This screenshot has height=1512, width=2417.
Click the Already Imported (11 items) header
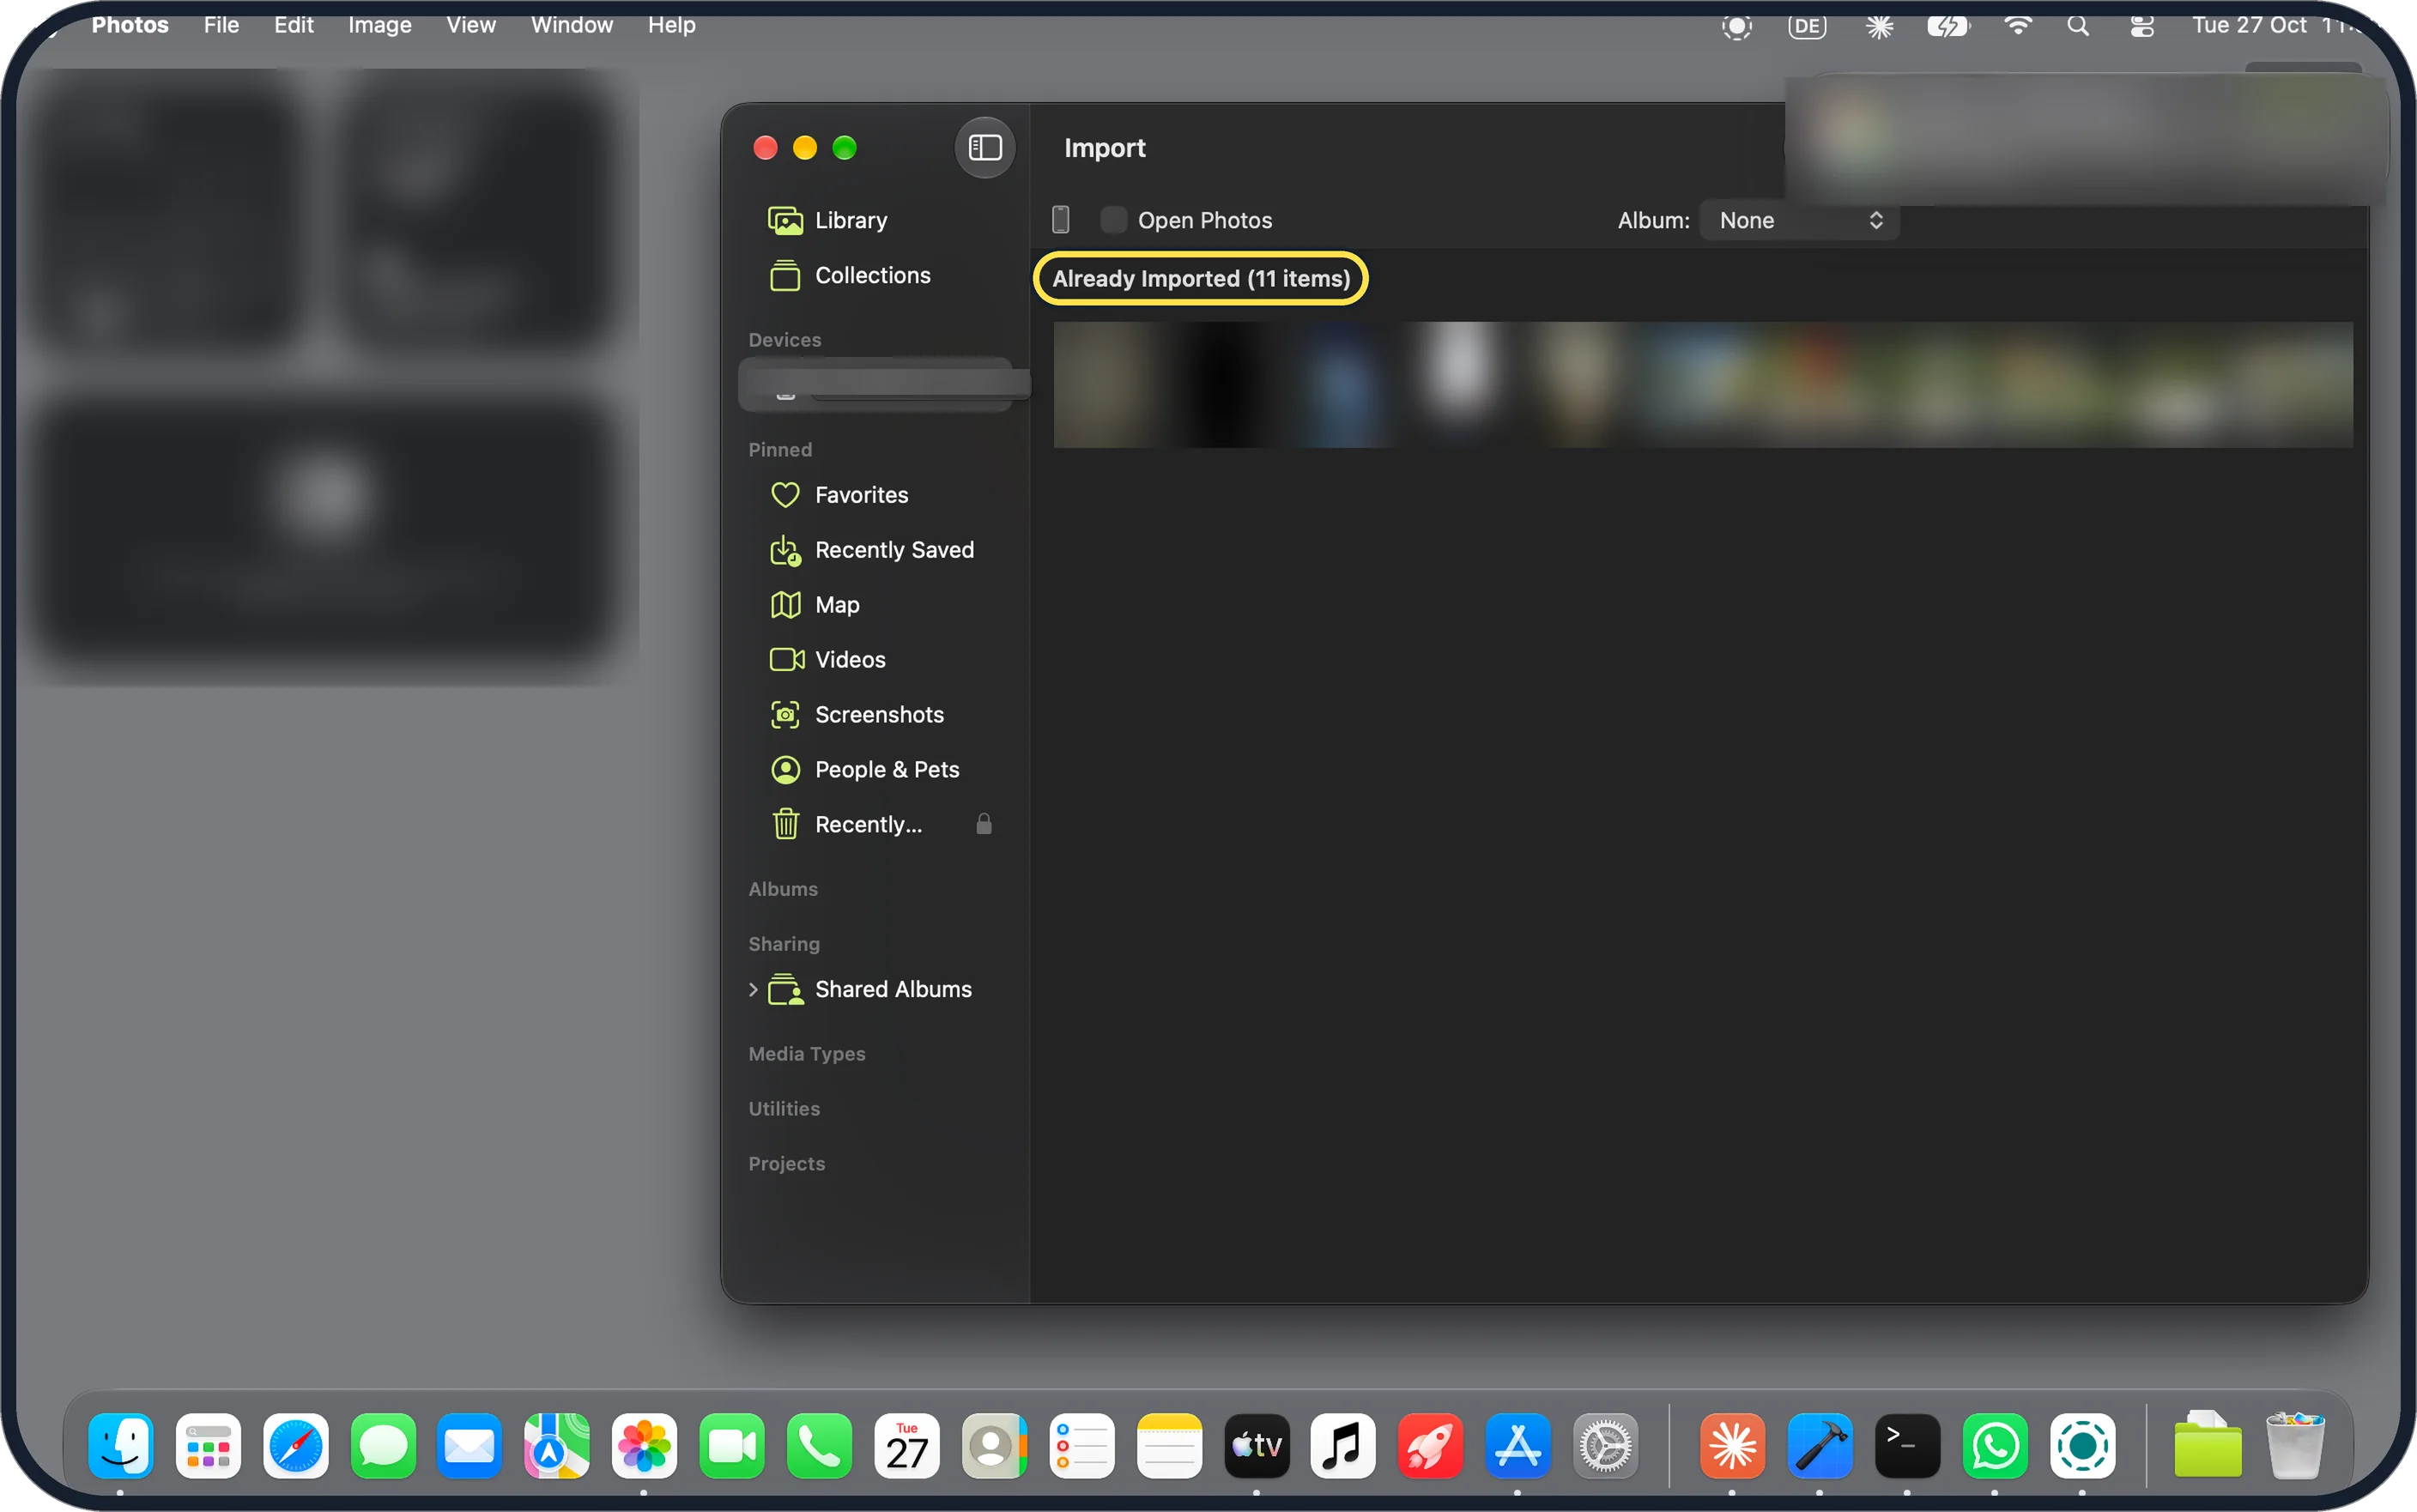(x=1200, y=279)
